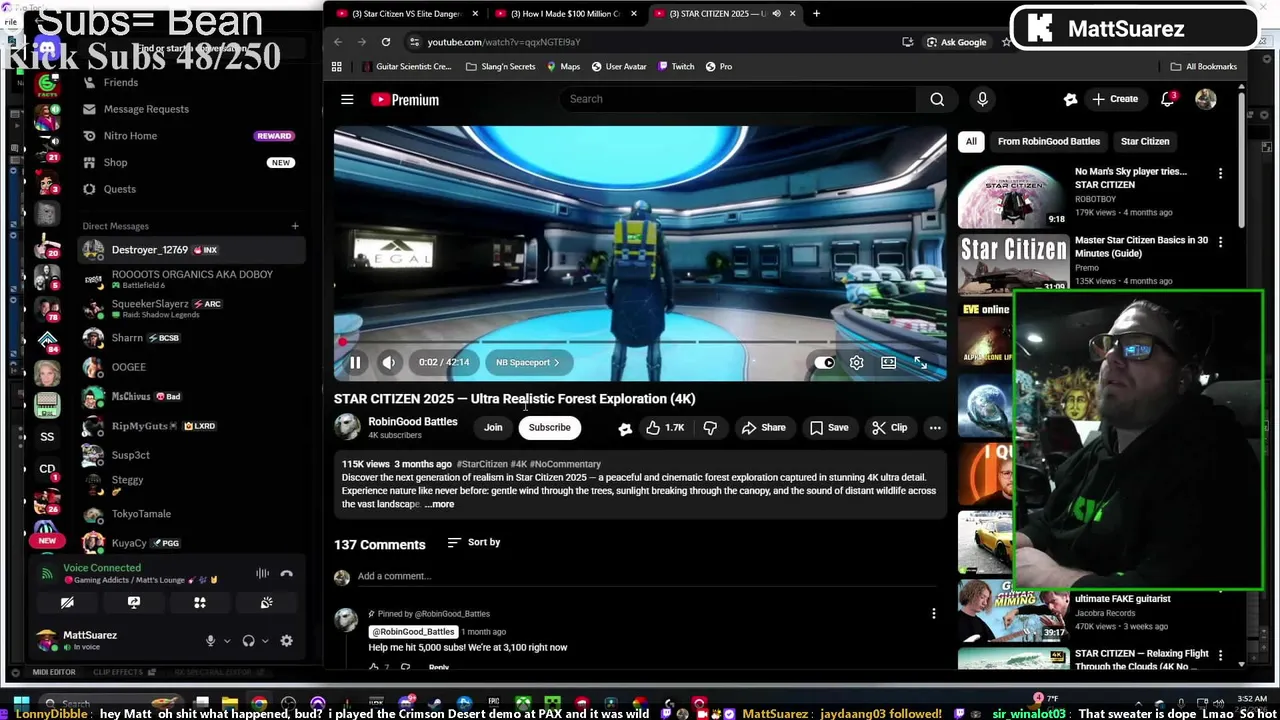The height and width of the screenshot is (720, 1280).
Task: Open the Slang'n Secrets bookmark folder
Action: pos(501,67)
